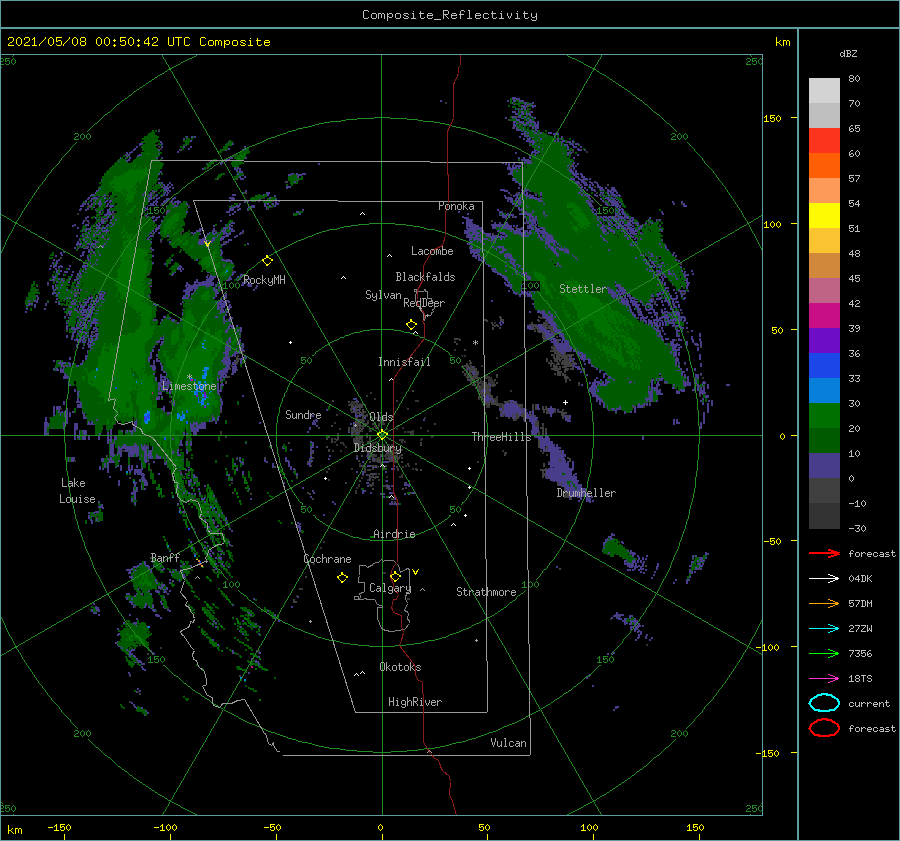Image resolution: width=900 pixels, height=841 pixels.
Task: Click the 150 tick on right axis
Action: pos(772,118)
